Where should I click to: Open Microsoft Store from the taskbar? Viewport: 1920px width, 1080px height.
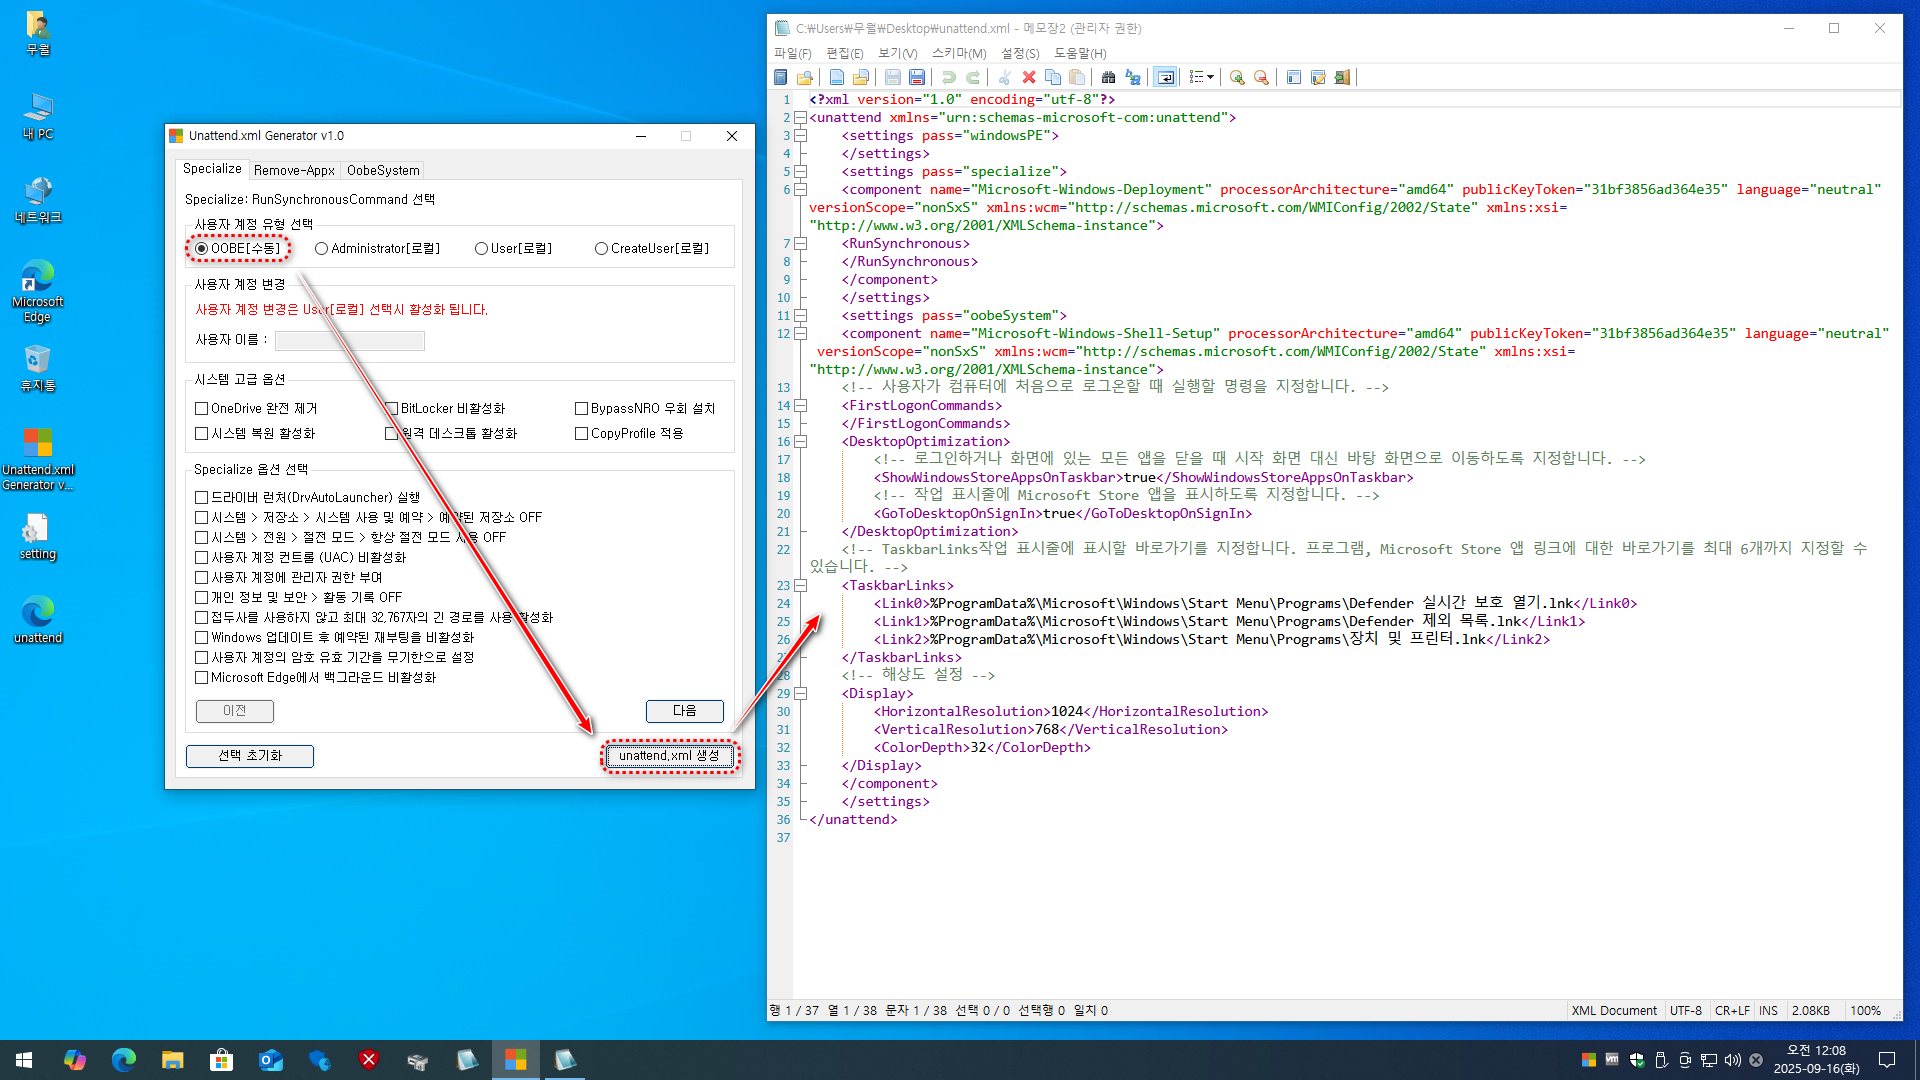click(x=221, y=1060)
